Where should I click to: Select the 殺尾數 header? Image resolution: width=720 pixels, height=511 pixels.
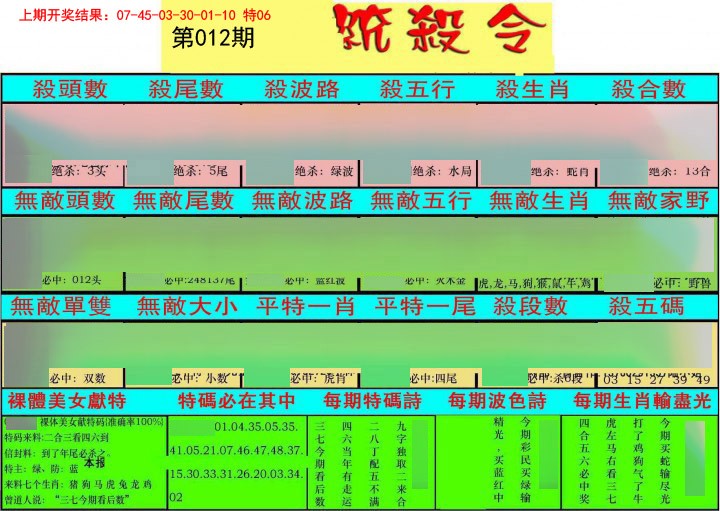[186, 89]
